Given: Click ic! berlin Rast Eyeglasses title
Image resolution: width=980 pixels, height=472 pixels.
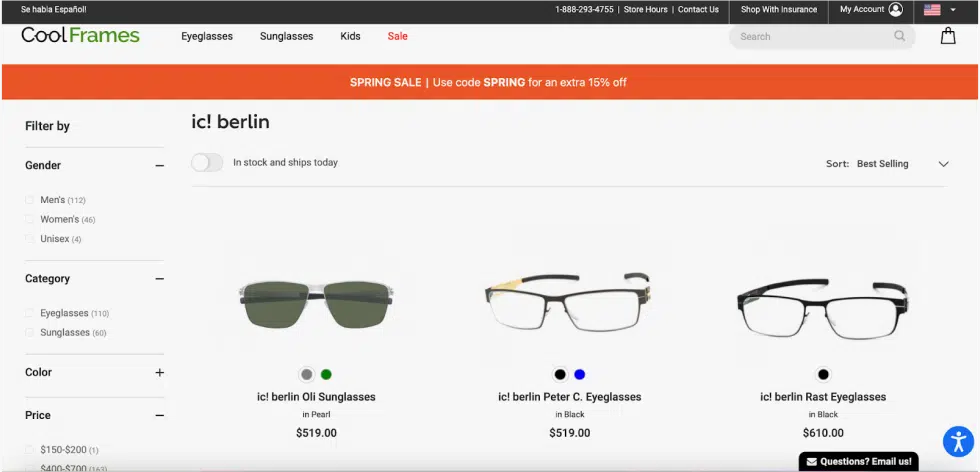Looking at the screenshot, I should (823, 397).
